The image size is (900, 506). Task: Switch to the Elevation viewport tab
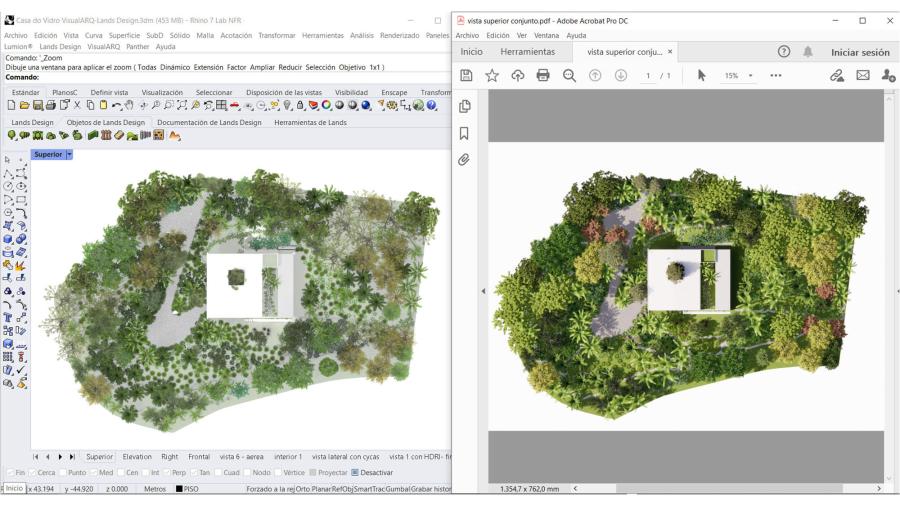click(137, 456)
